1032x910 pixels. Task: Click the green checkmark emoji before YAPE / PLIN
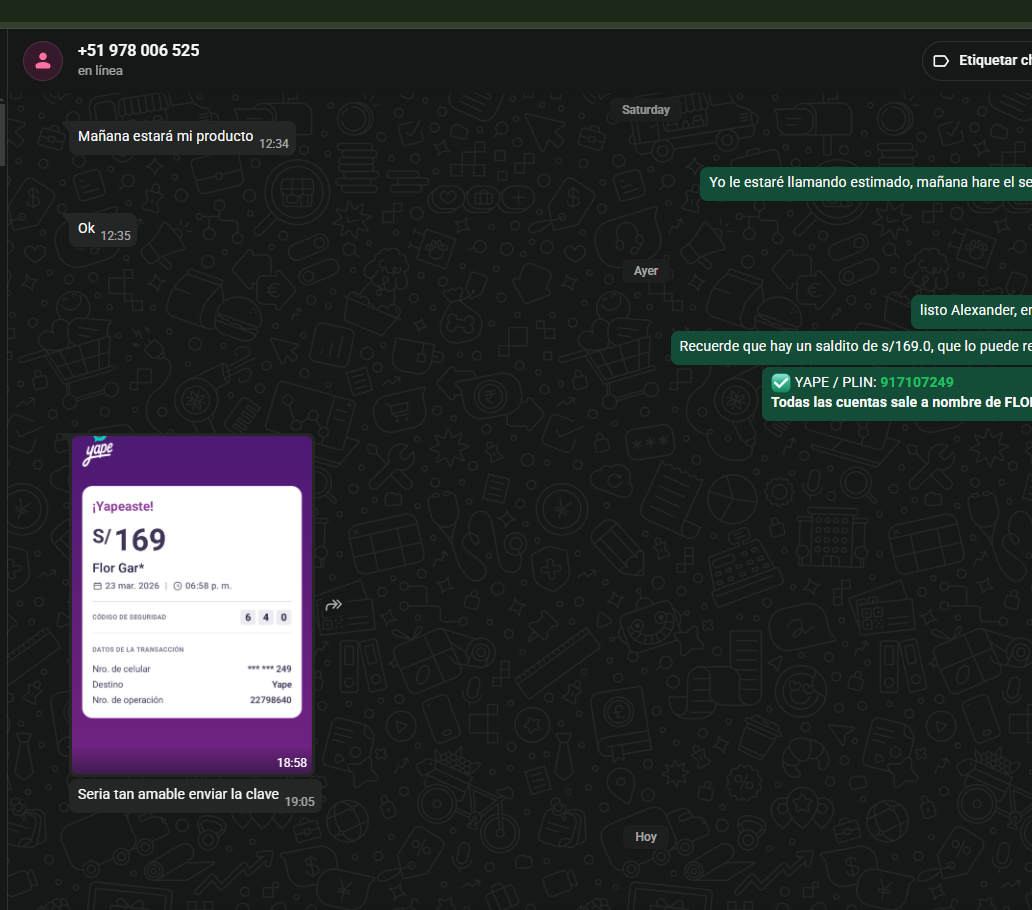click(781, 382)
